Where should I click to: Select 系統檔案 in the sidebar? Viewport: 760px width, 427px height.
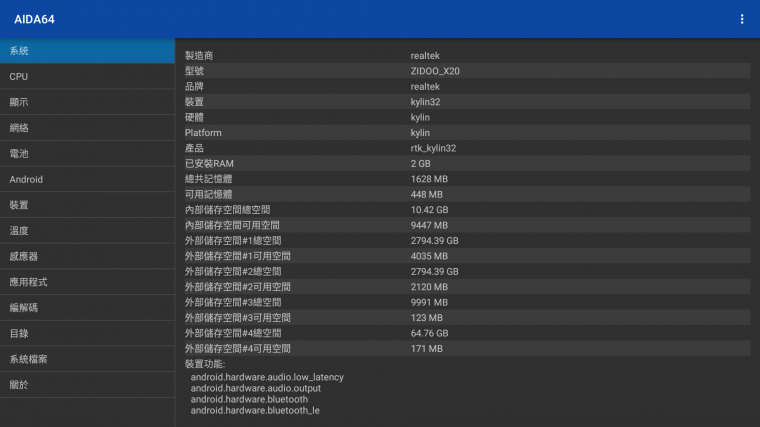pos(87,359)
